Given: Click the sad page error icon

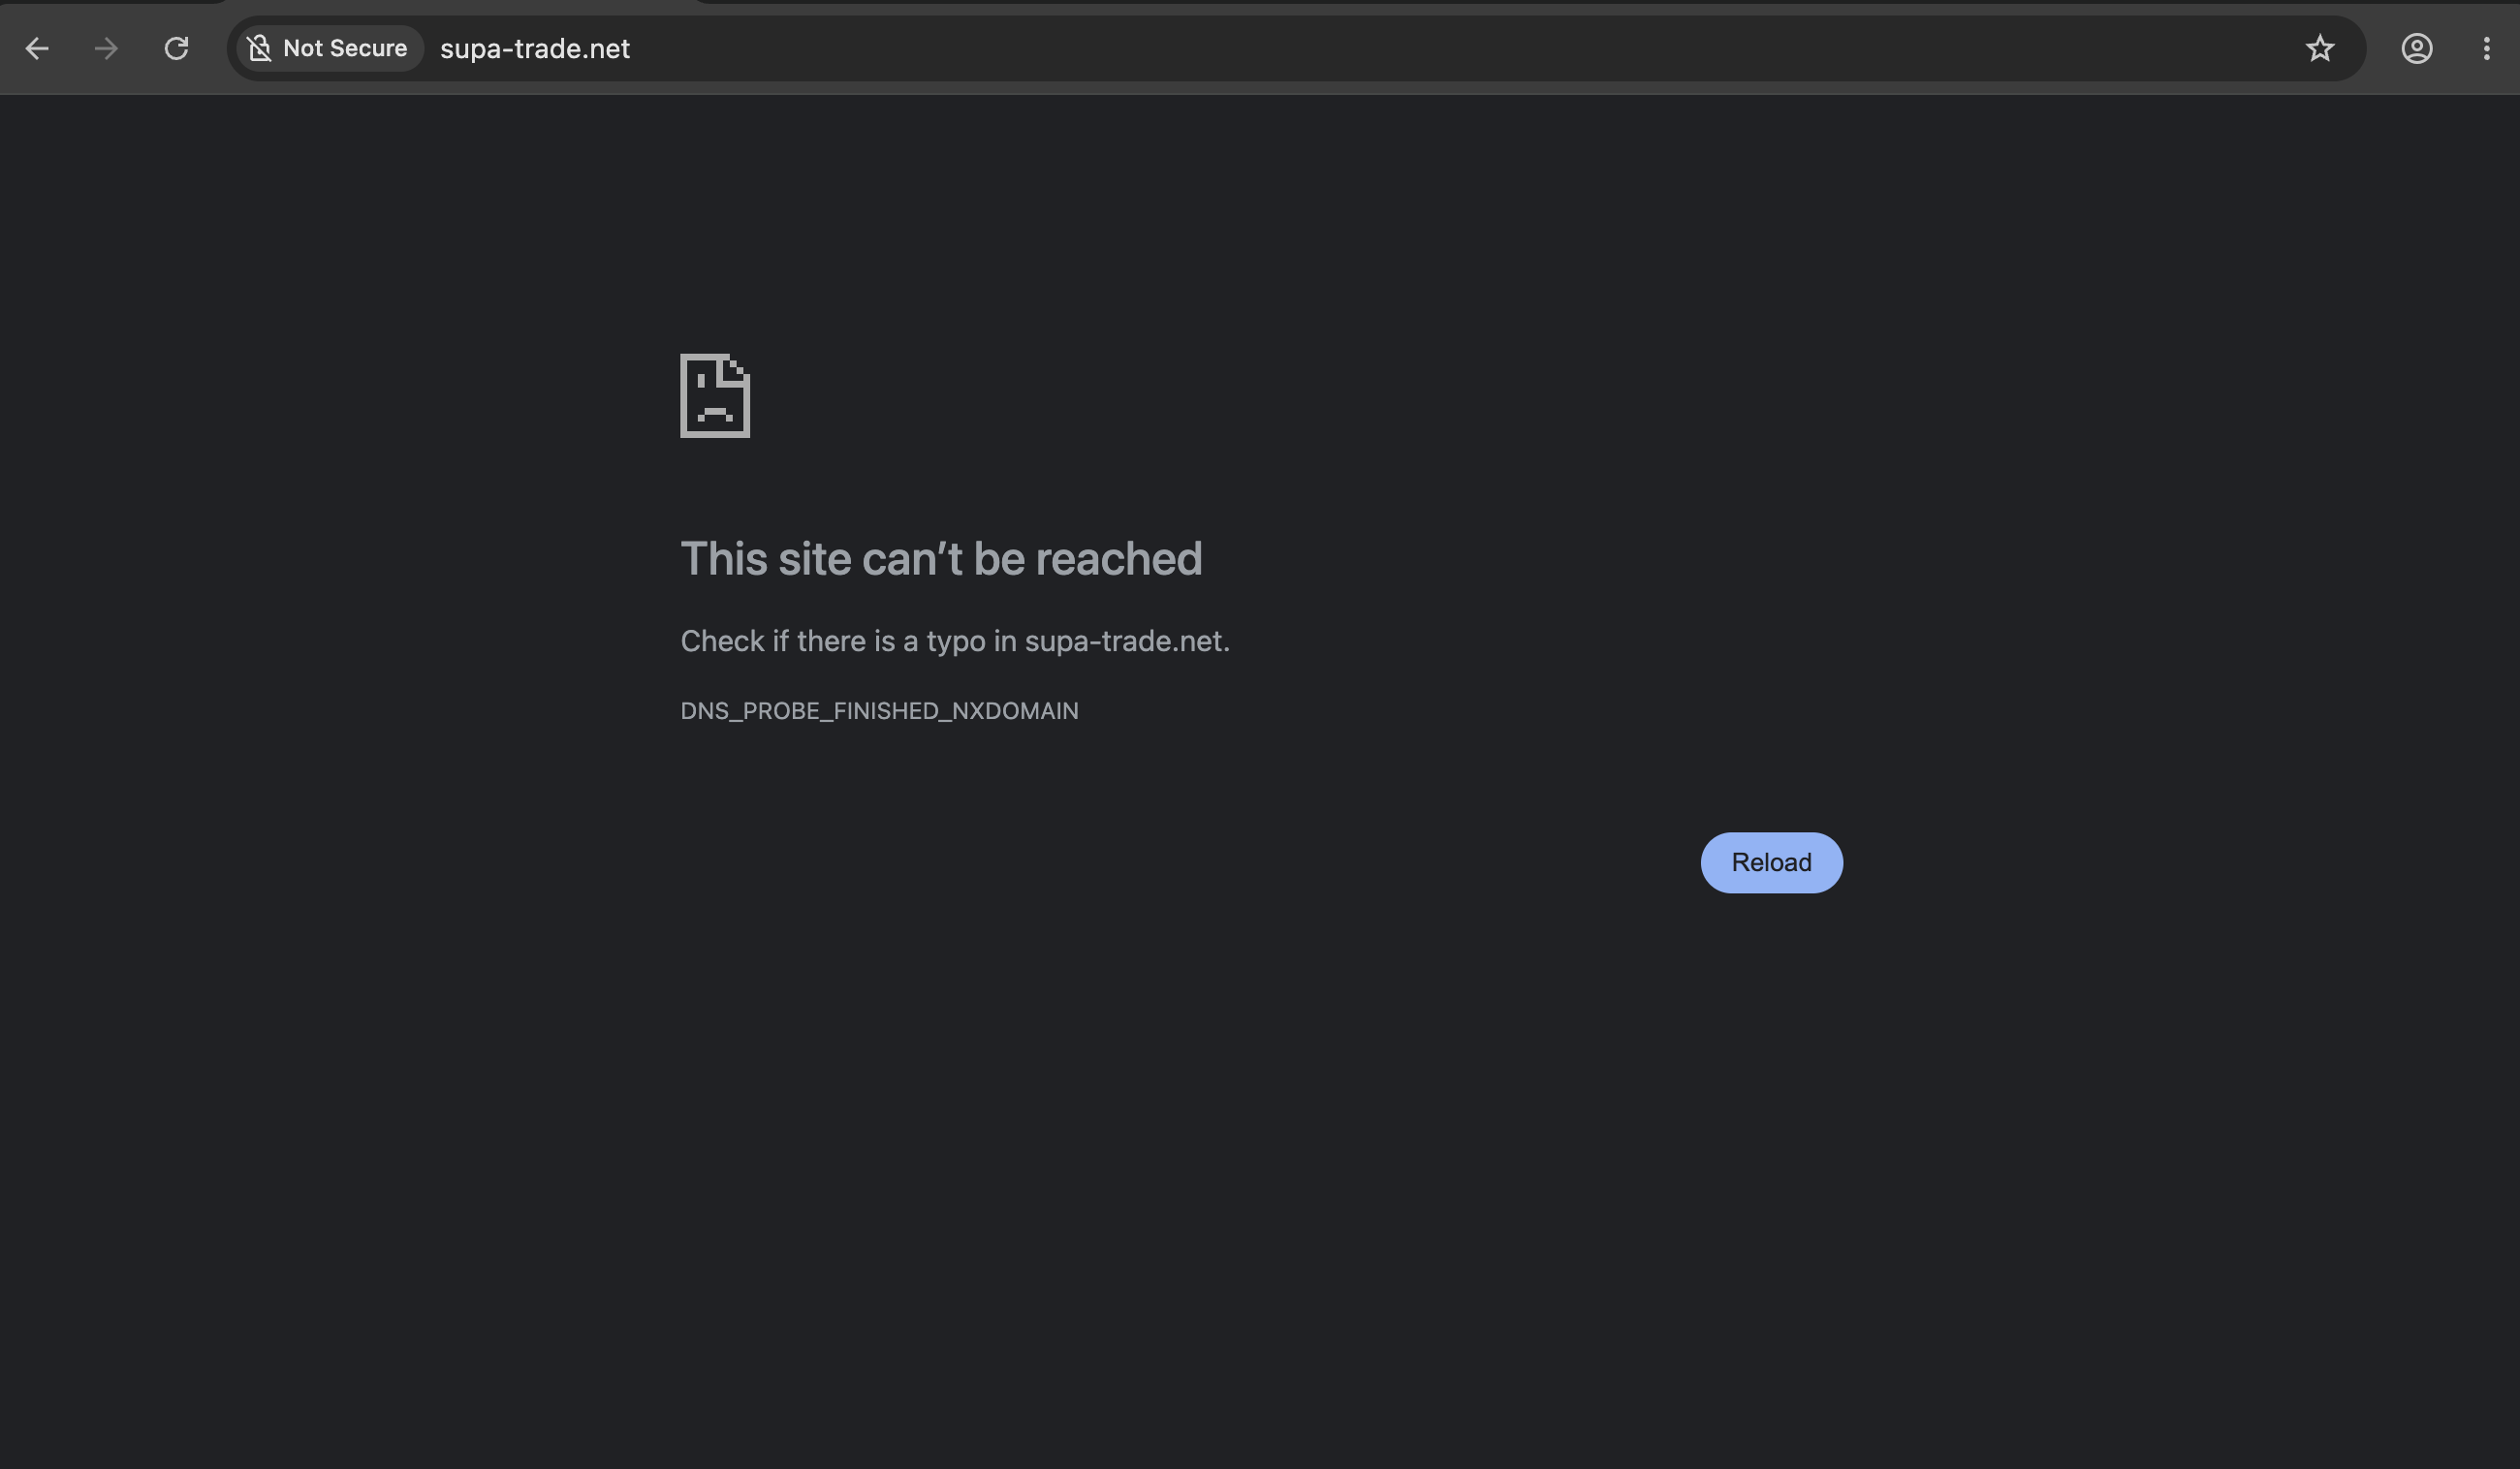Looking at the screenshot, I should click(715, 395).
